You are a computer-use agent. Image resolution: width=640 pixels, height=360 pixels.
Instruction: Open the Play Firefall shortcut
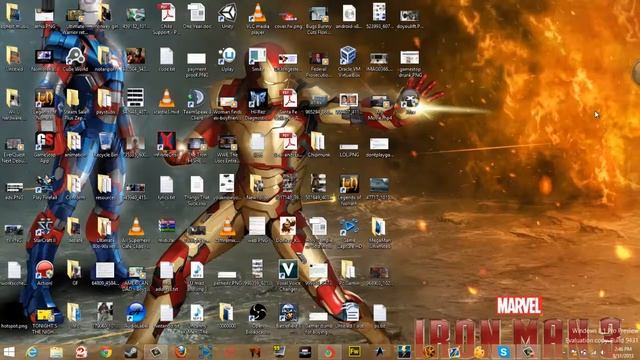pos(44,187)
